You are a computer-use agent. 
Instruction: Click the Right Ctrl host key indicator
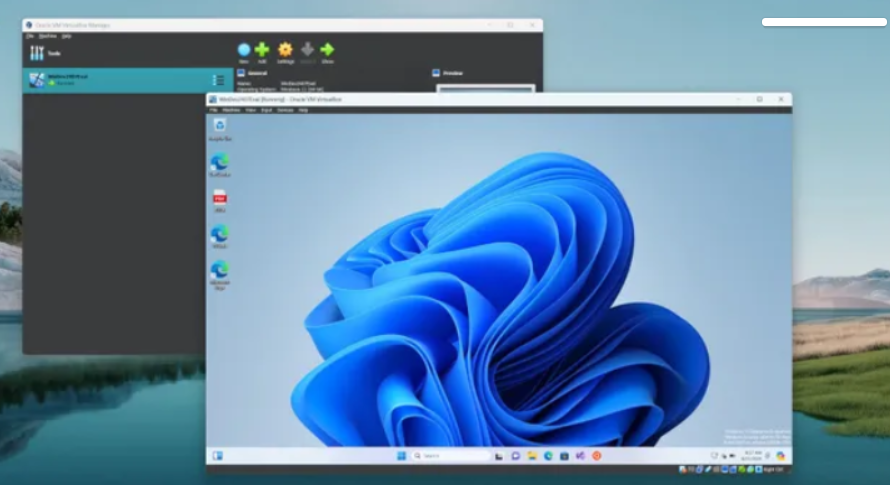click(x=773, y=470)
